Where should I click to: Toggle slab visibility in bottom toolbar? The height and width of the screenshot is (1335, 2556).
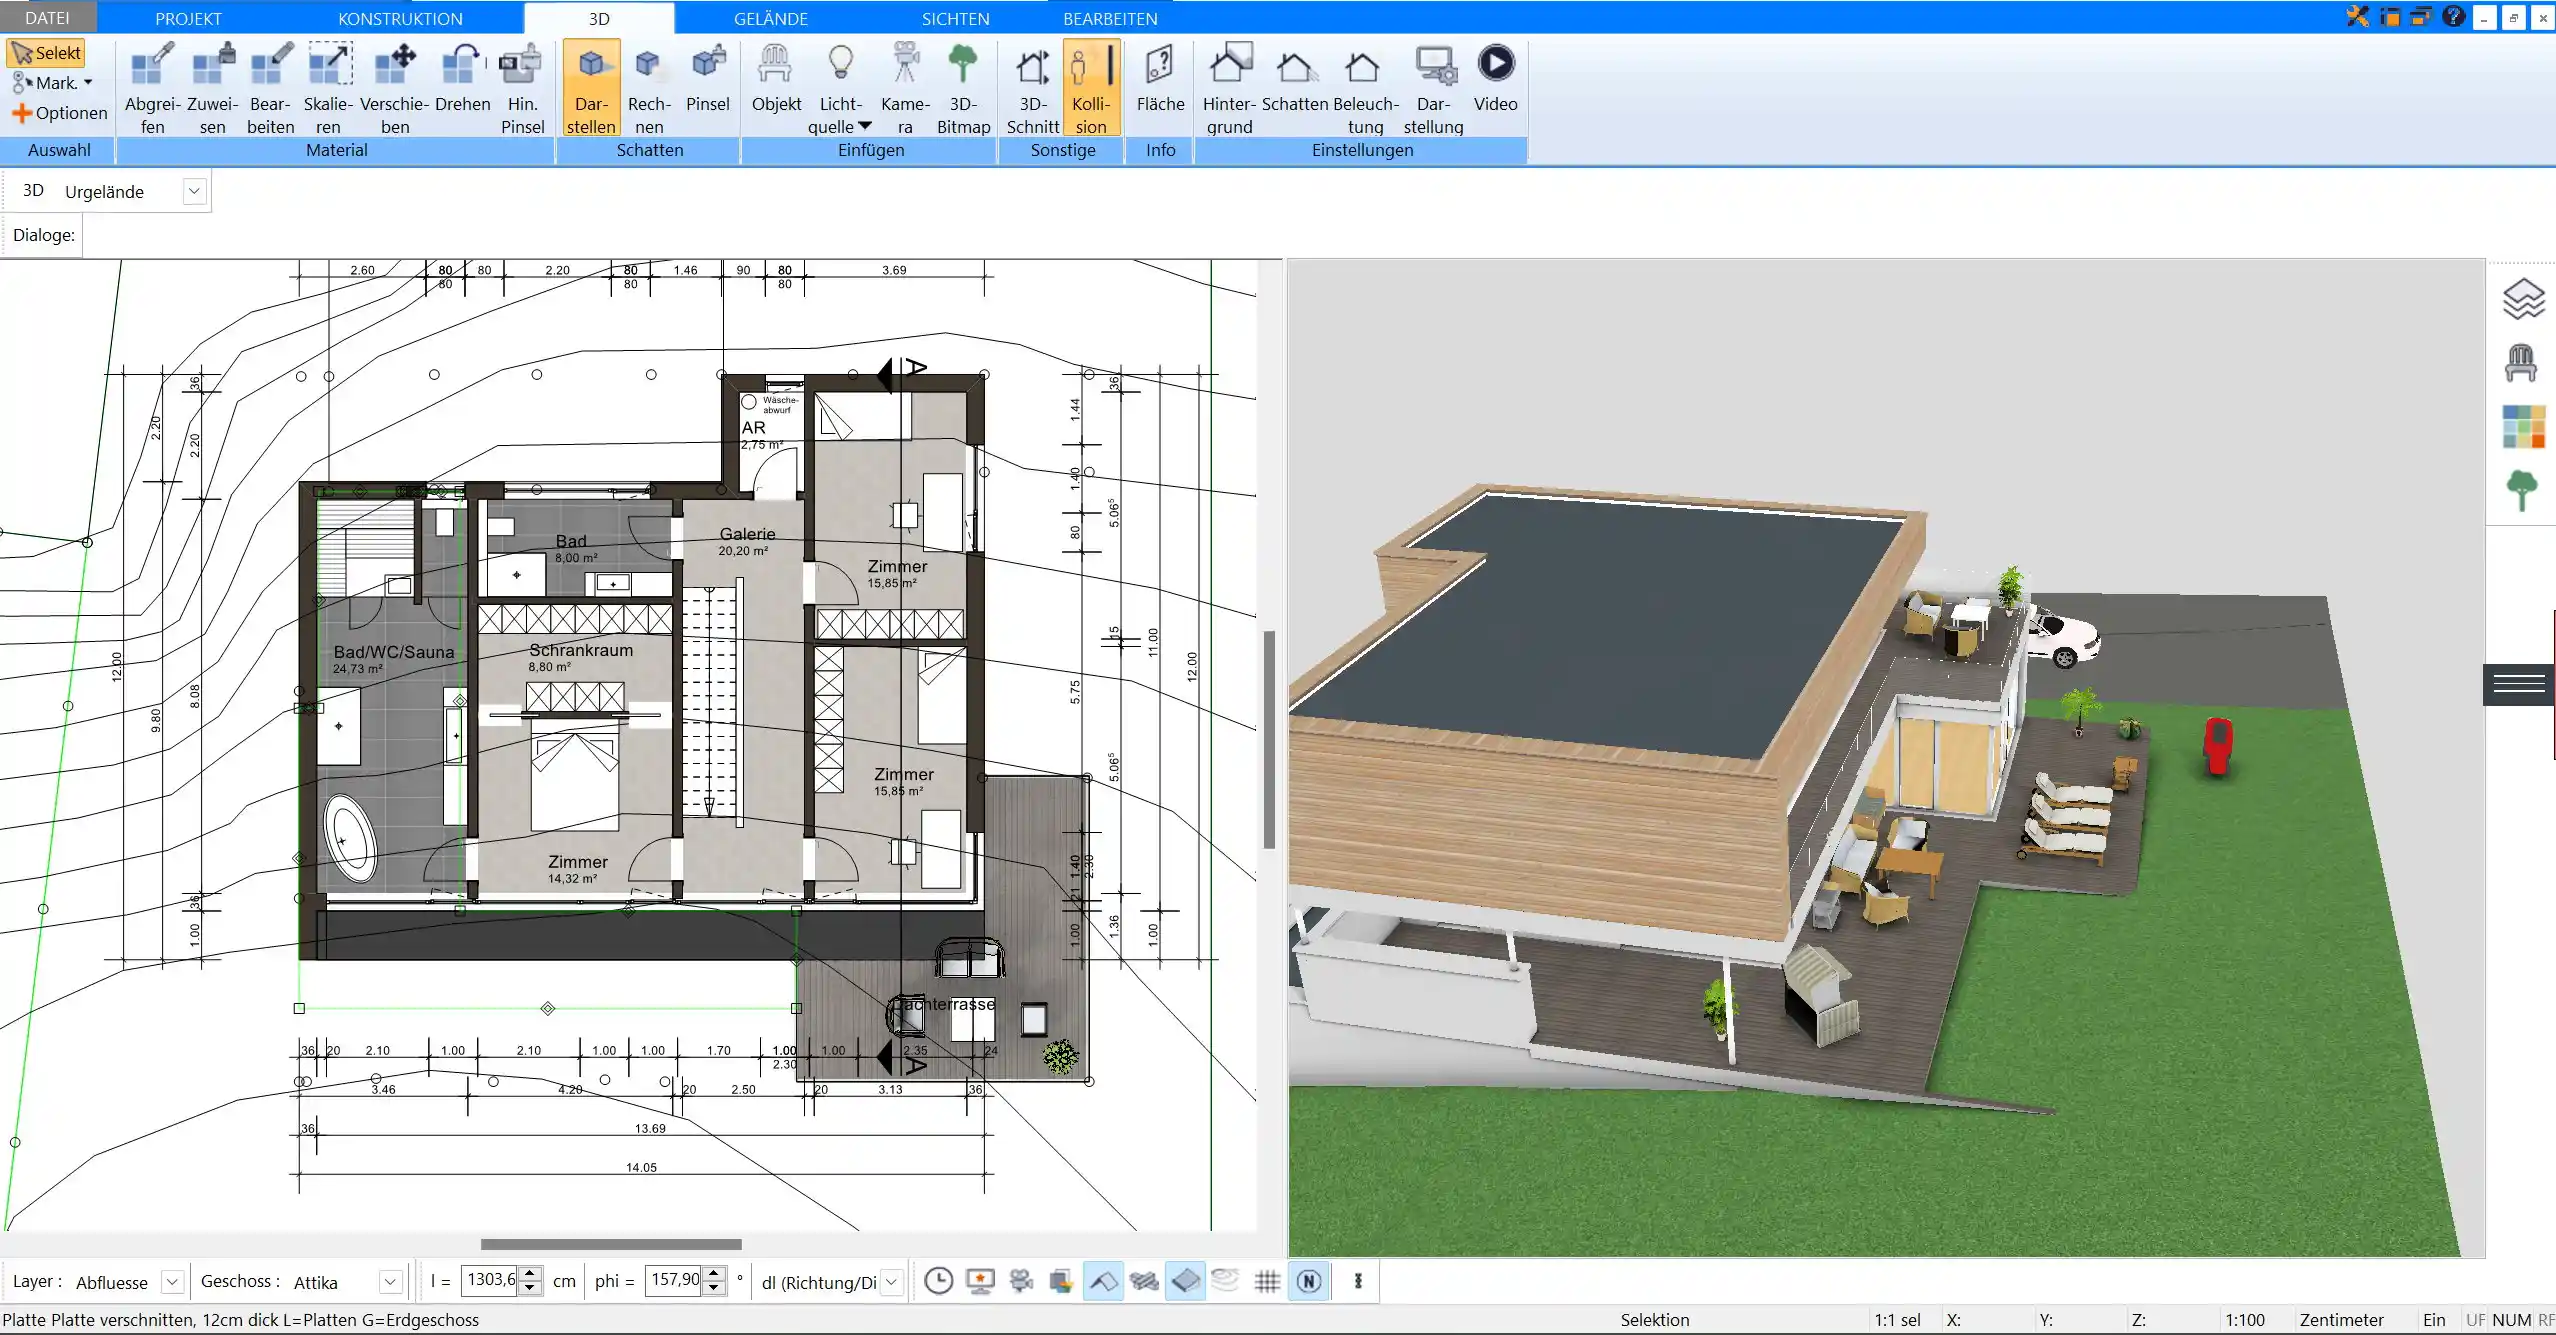(1185, 1281)
